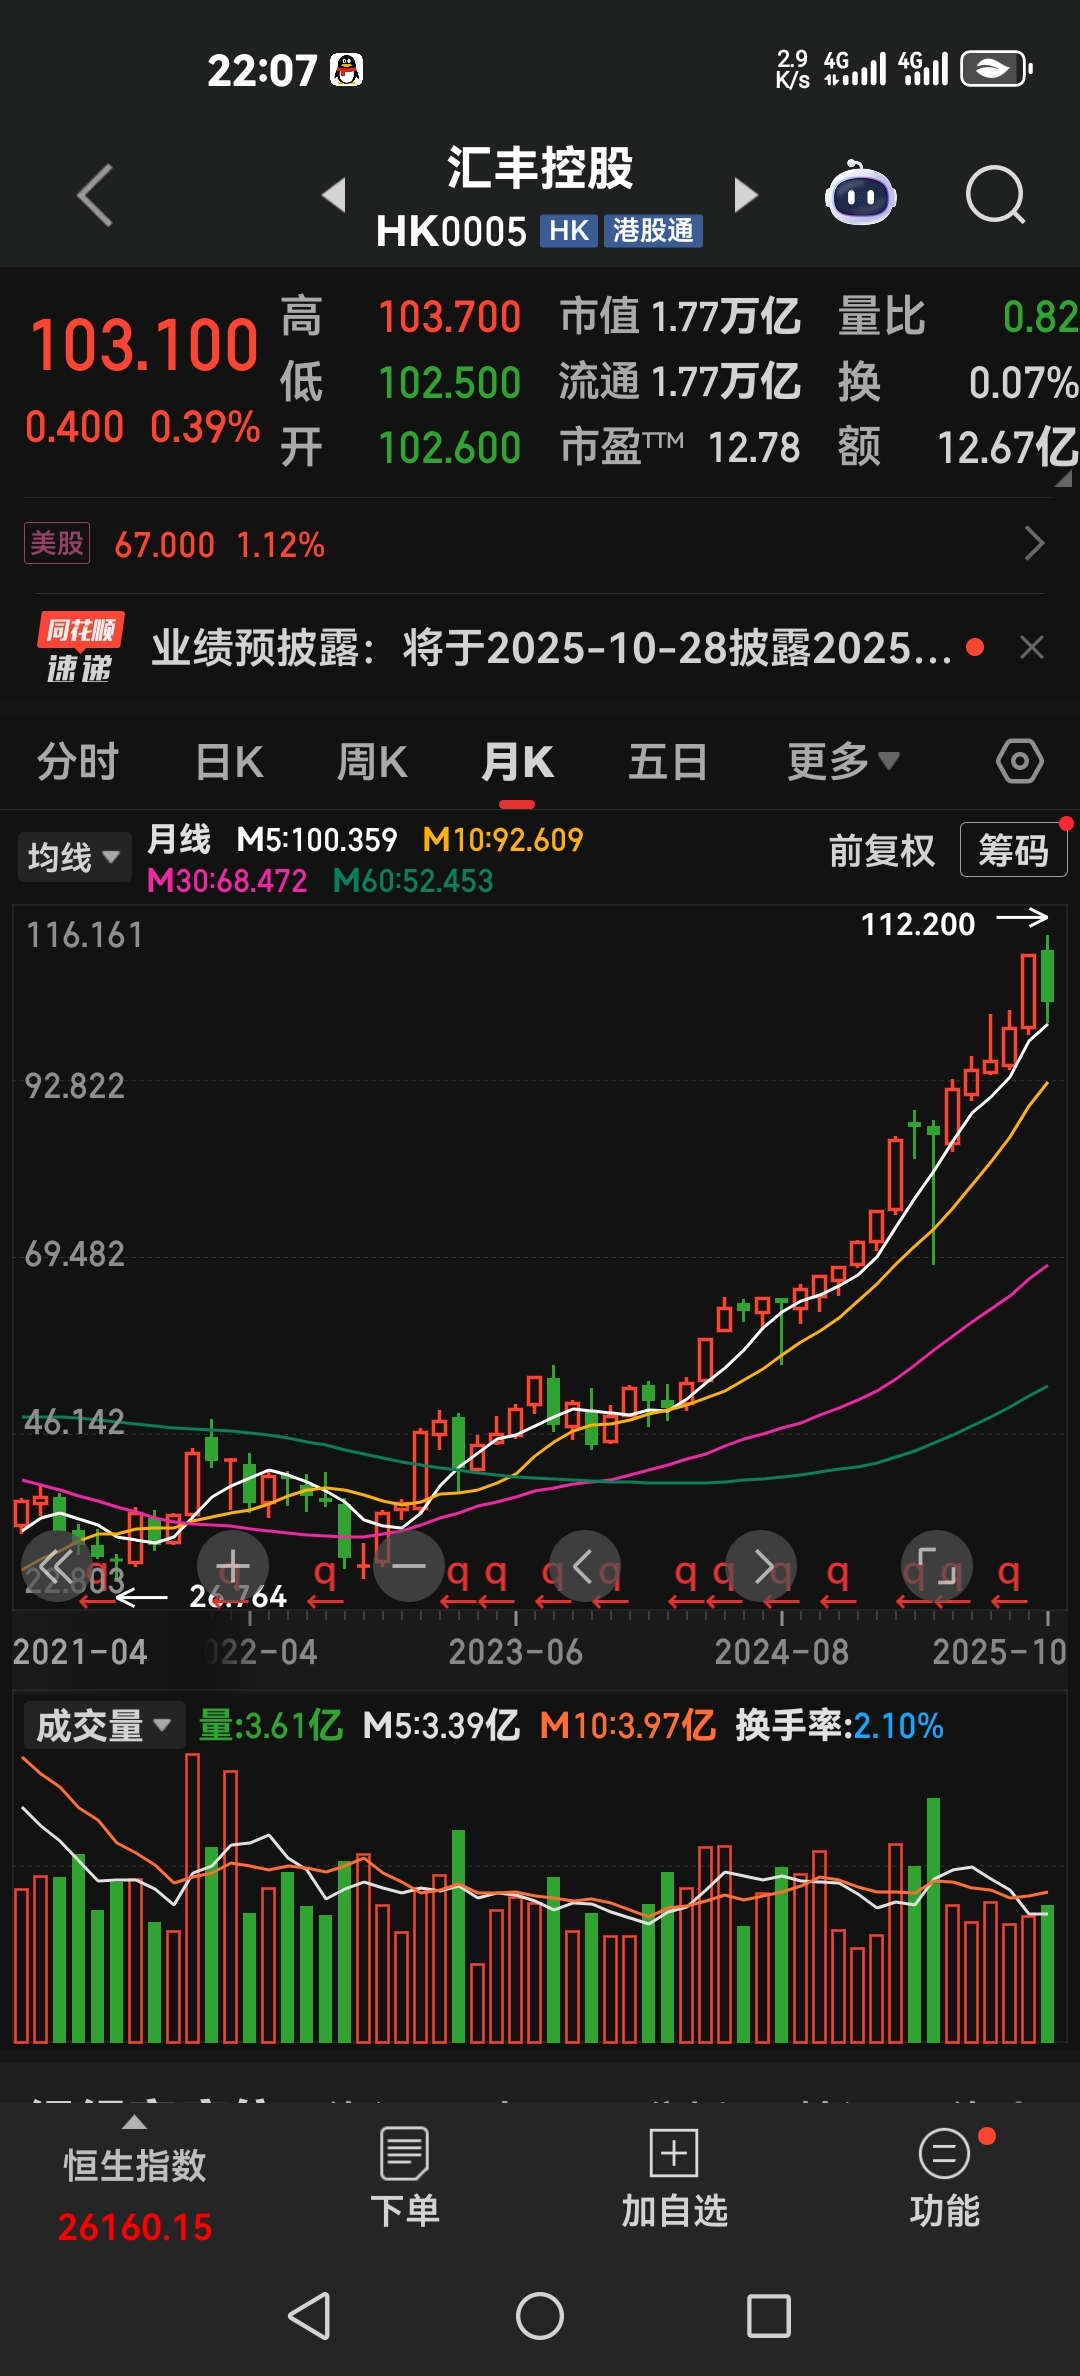This screenshot has width=1080, height=2376.
Task: Switch to the 周K weekly chart tab
Action: tap(372, 762)
